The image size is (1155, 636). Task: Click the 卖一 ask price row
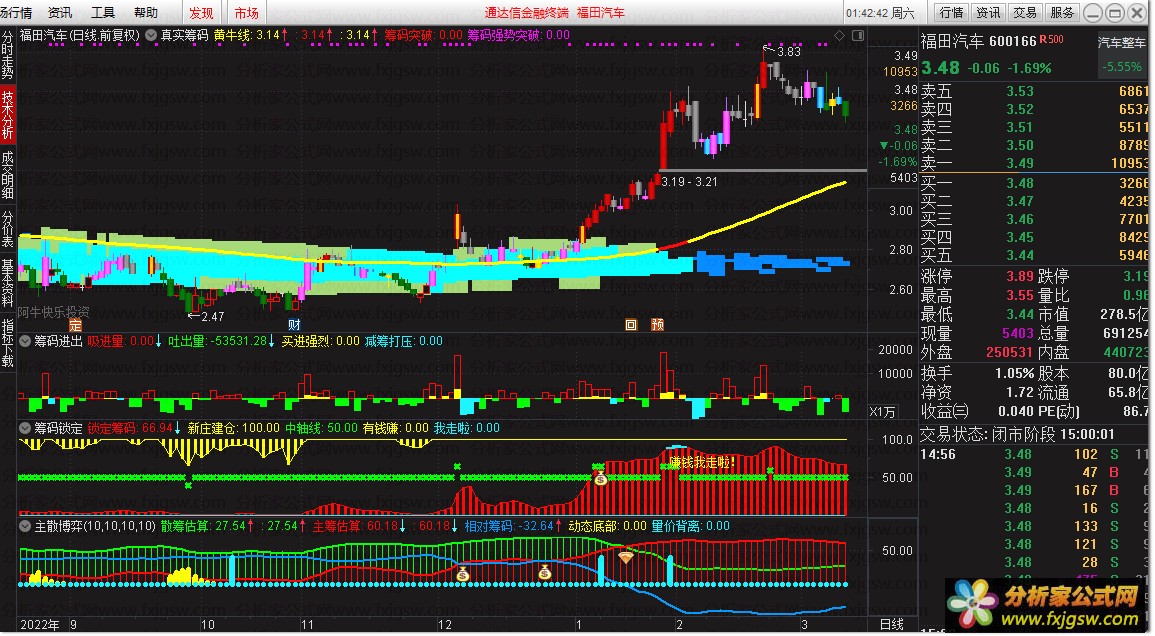(1034, 164)
